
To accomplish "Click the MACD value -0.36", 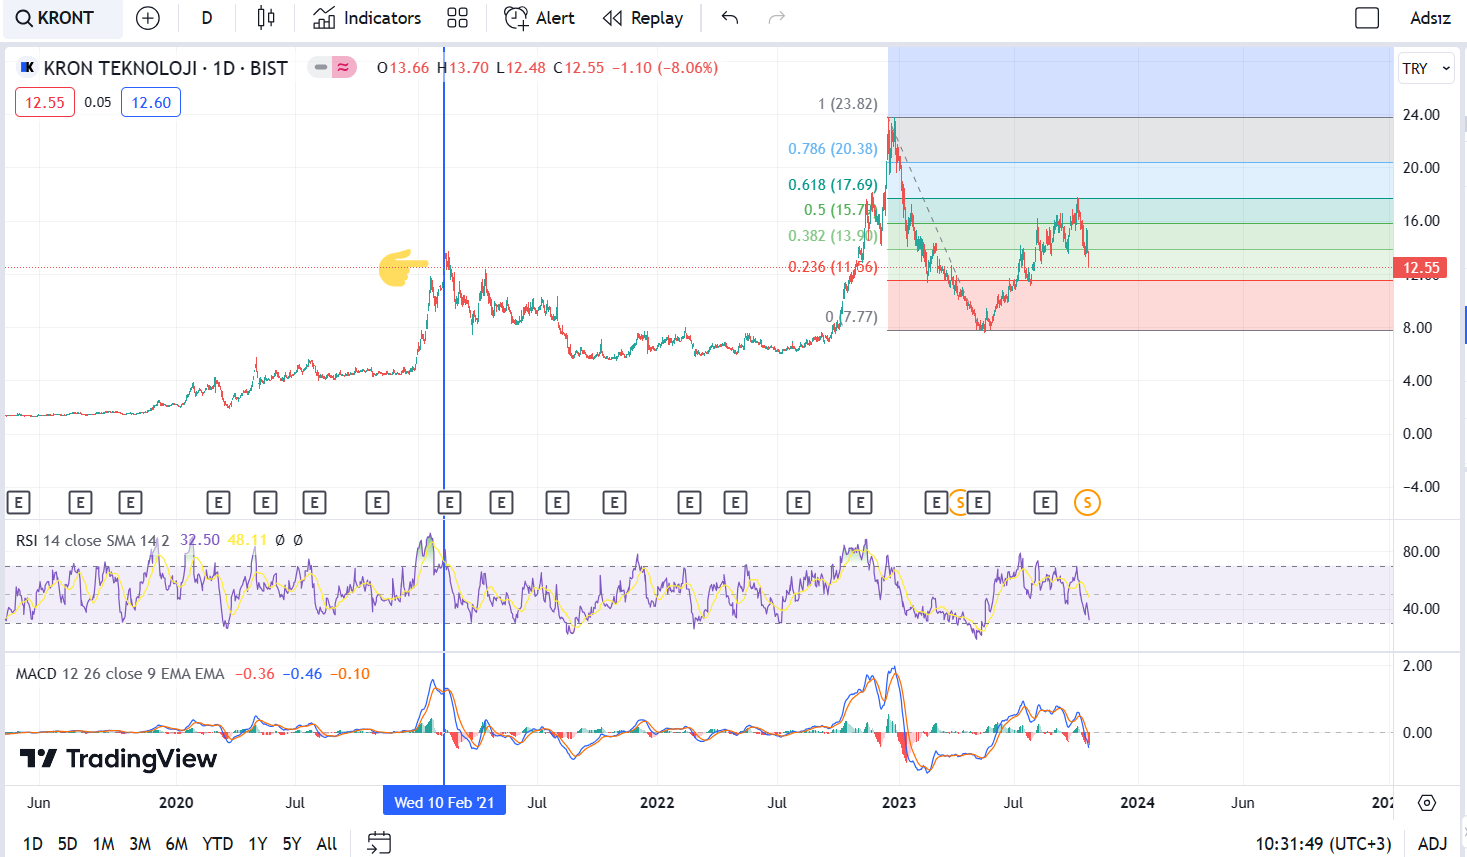I will tap(255, 674).
